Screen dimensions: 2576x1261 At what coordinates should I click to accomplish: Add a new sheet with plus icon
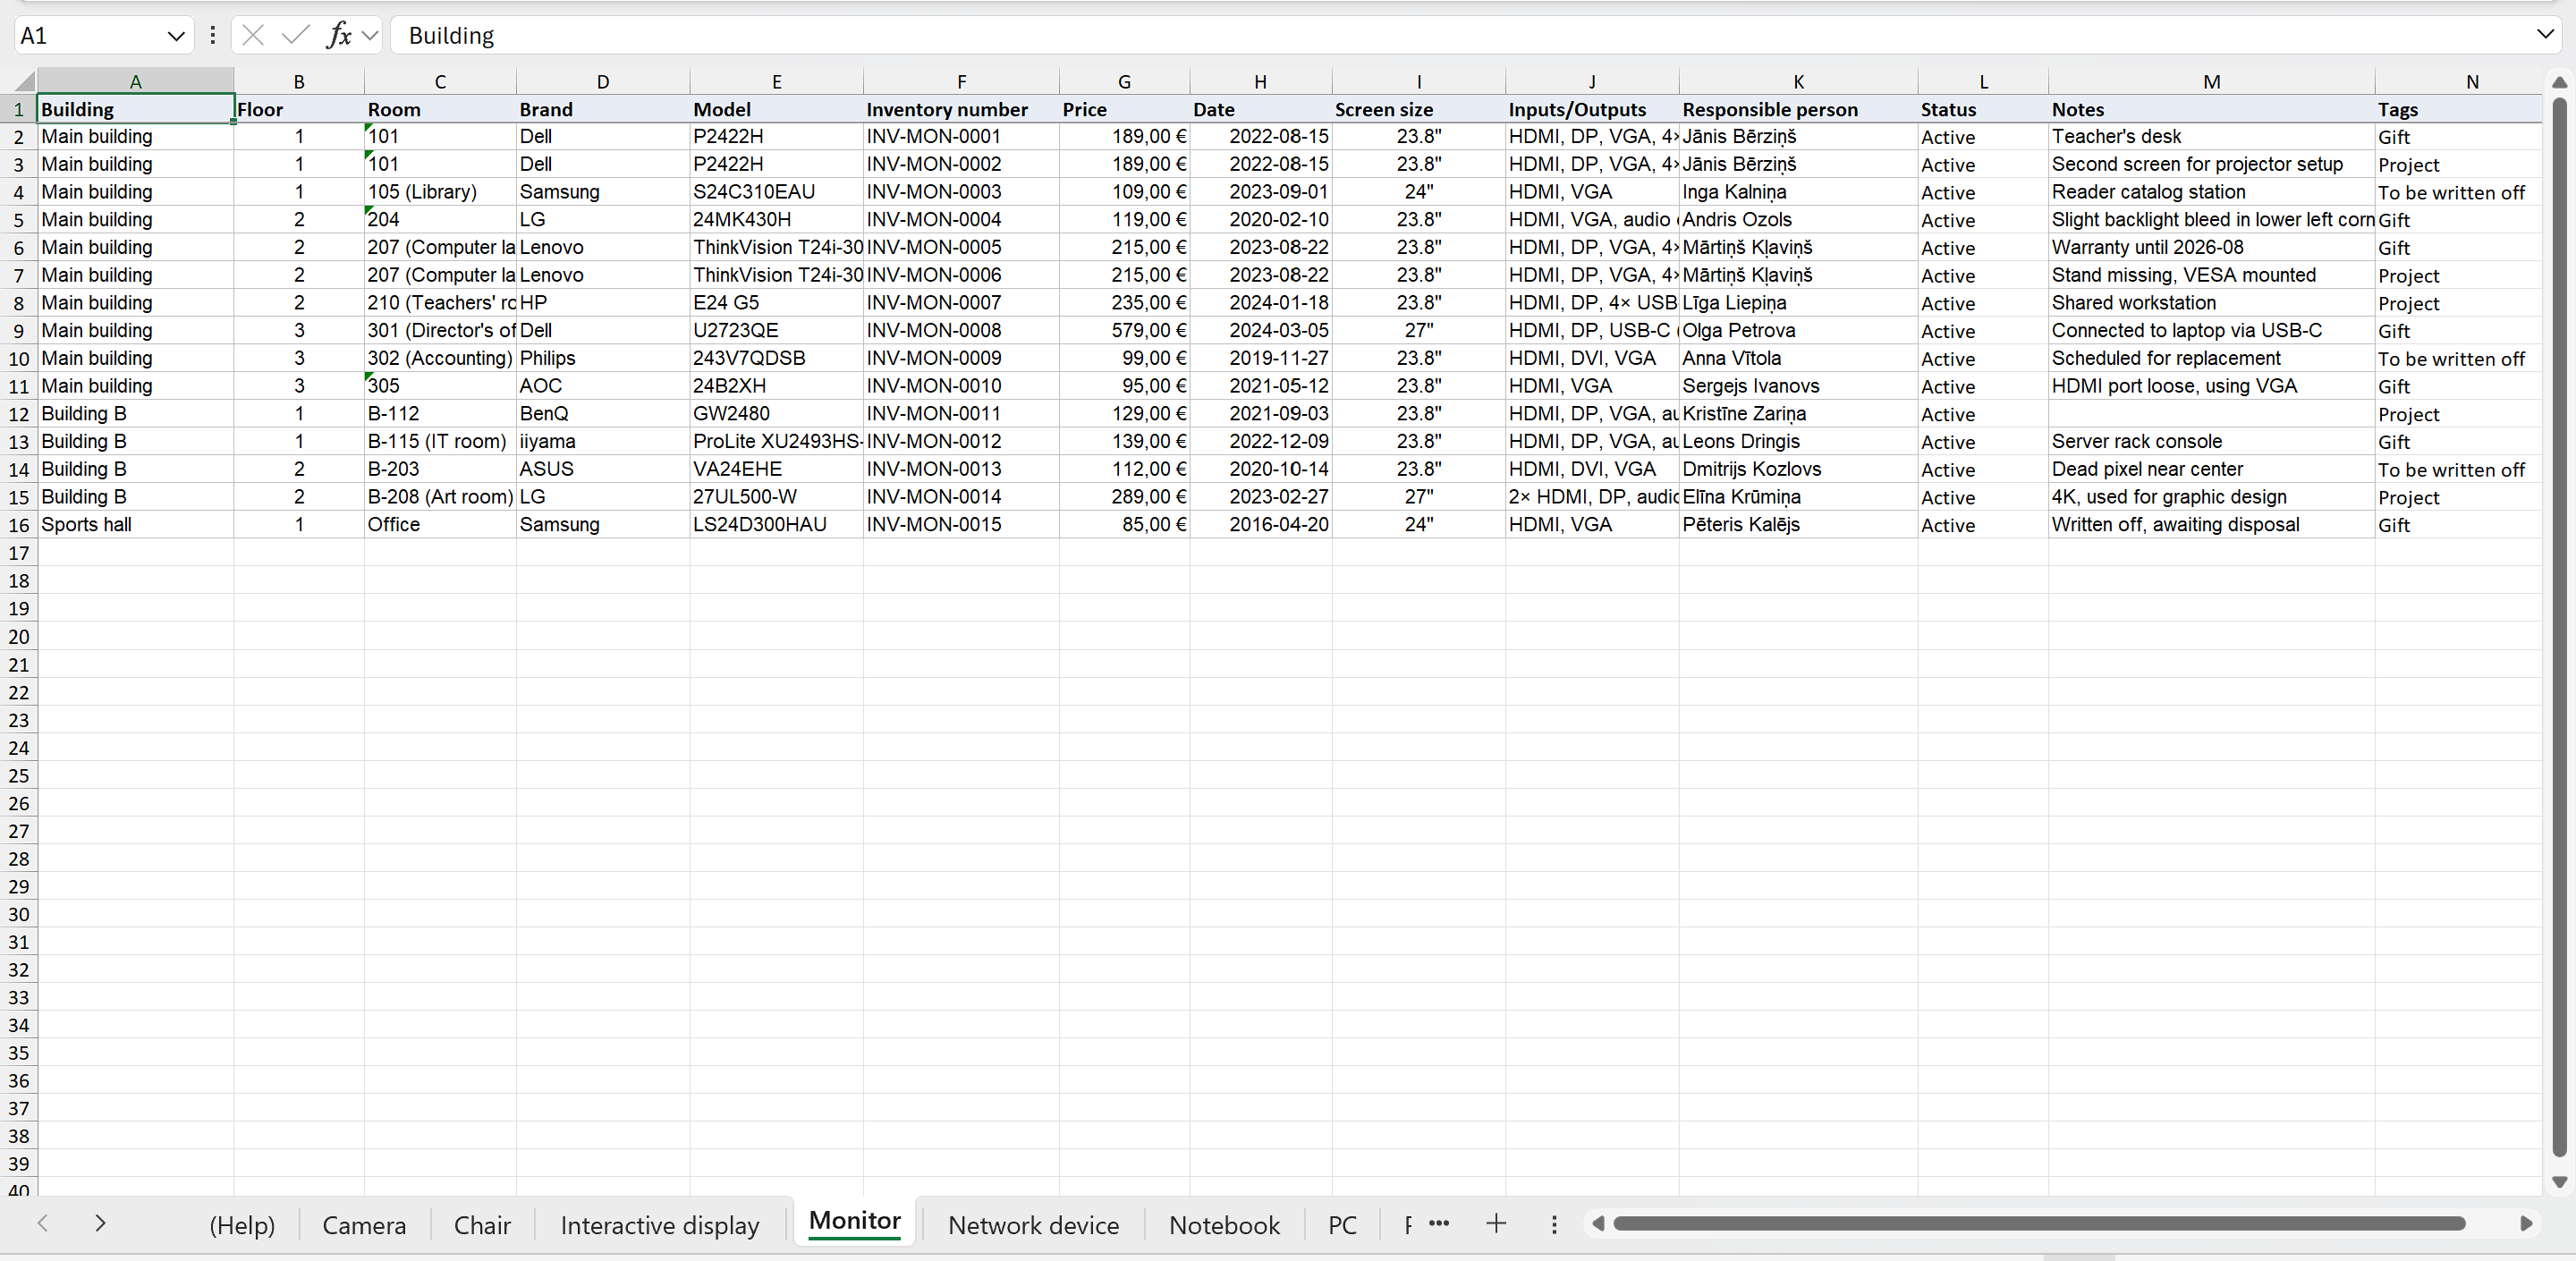[1496, 1223]
